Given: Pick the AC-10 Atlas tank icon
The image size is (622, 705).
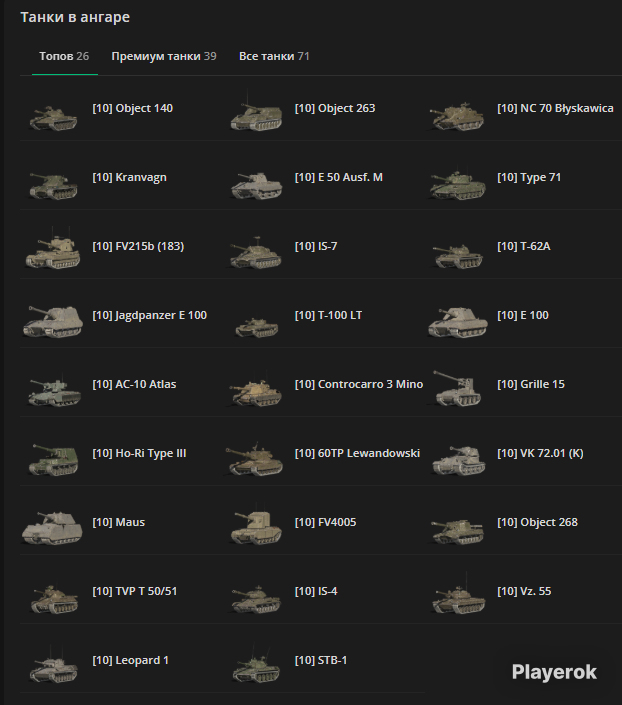Looking at the screenshot, I should (x=54, y=392).
